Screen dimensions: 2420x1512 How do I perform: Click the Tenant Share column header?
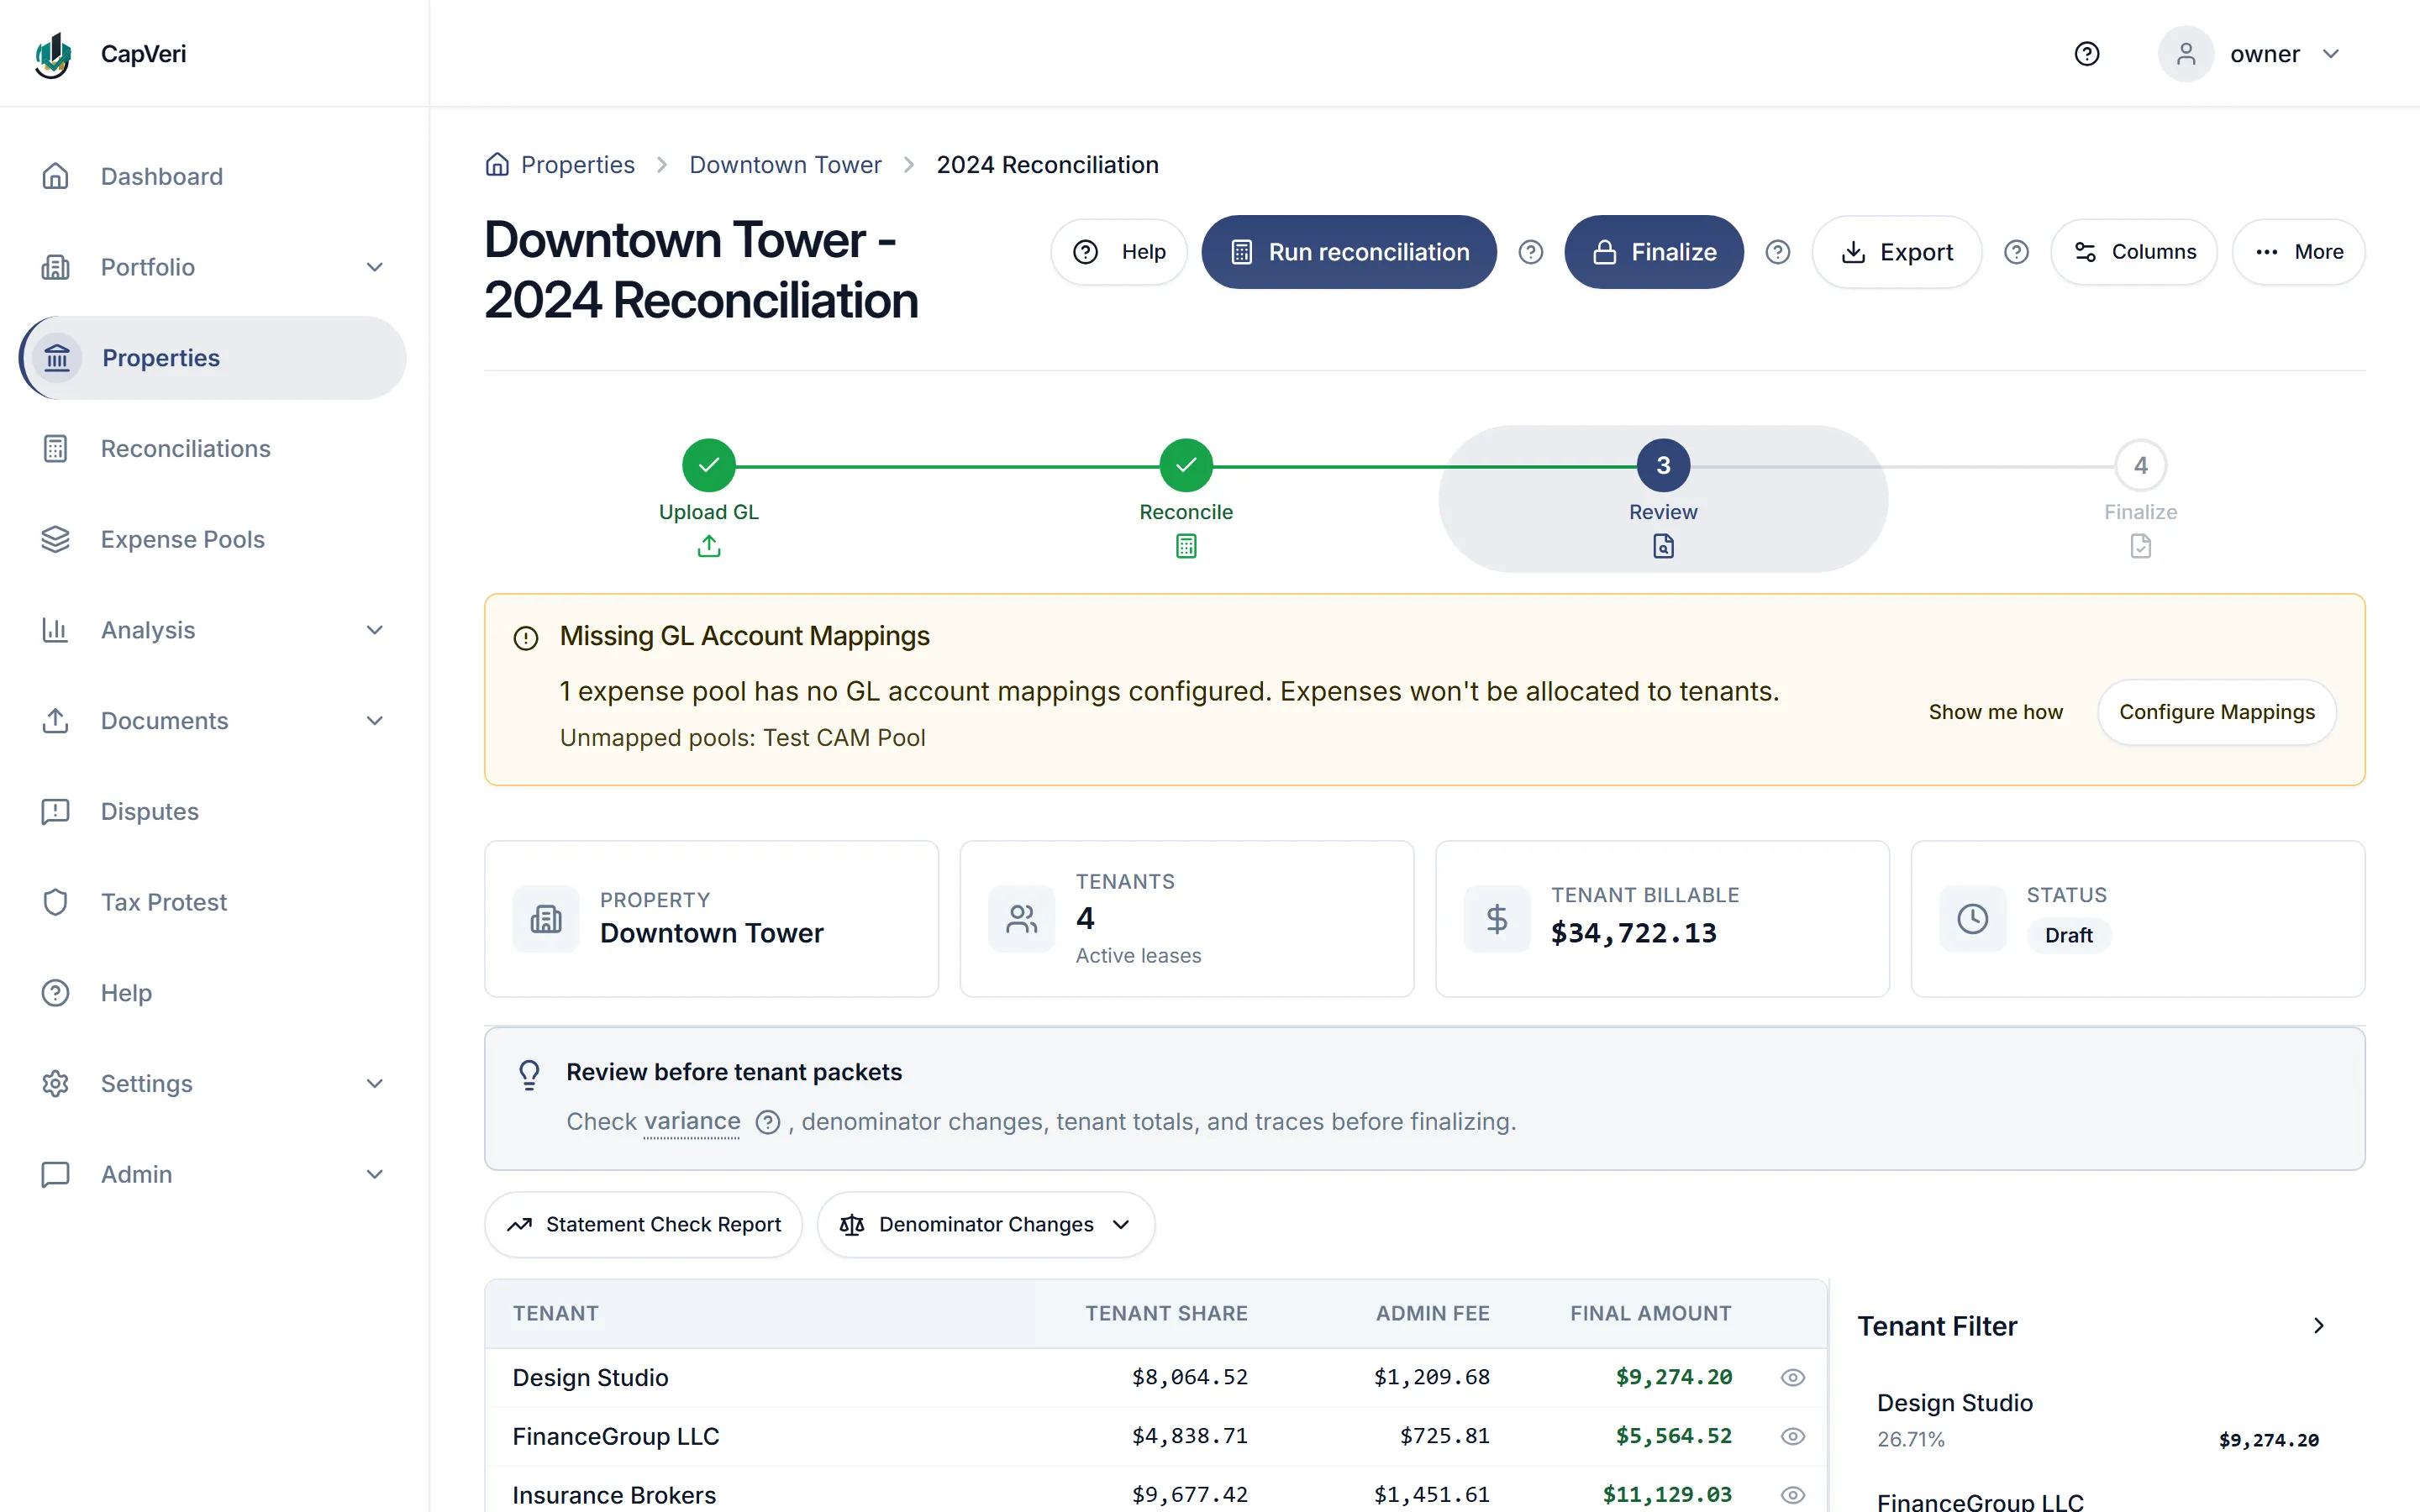pos(1166,1313)
